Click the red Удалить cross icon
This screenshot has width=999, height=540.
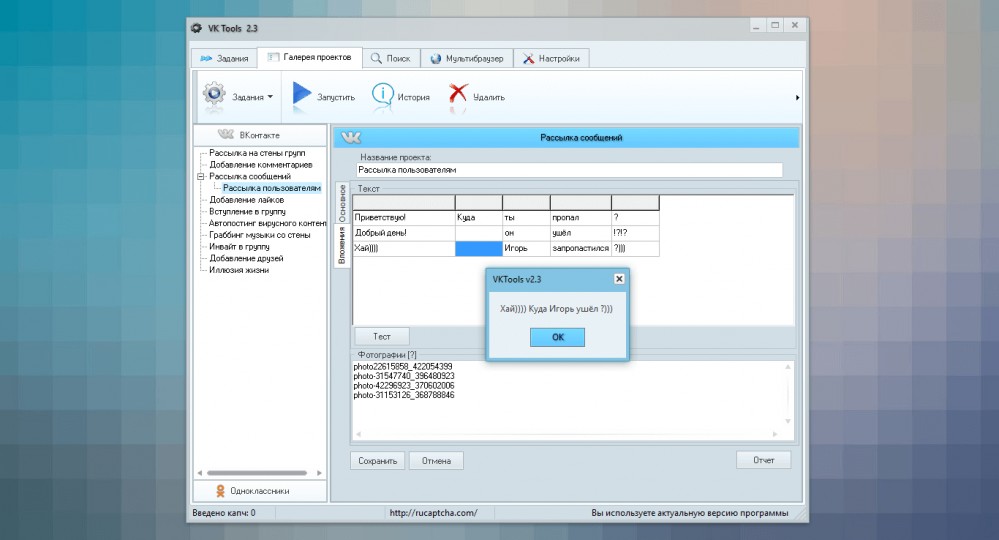(x=457, y=94)
